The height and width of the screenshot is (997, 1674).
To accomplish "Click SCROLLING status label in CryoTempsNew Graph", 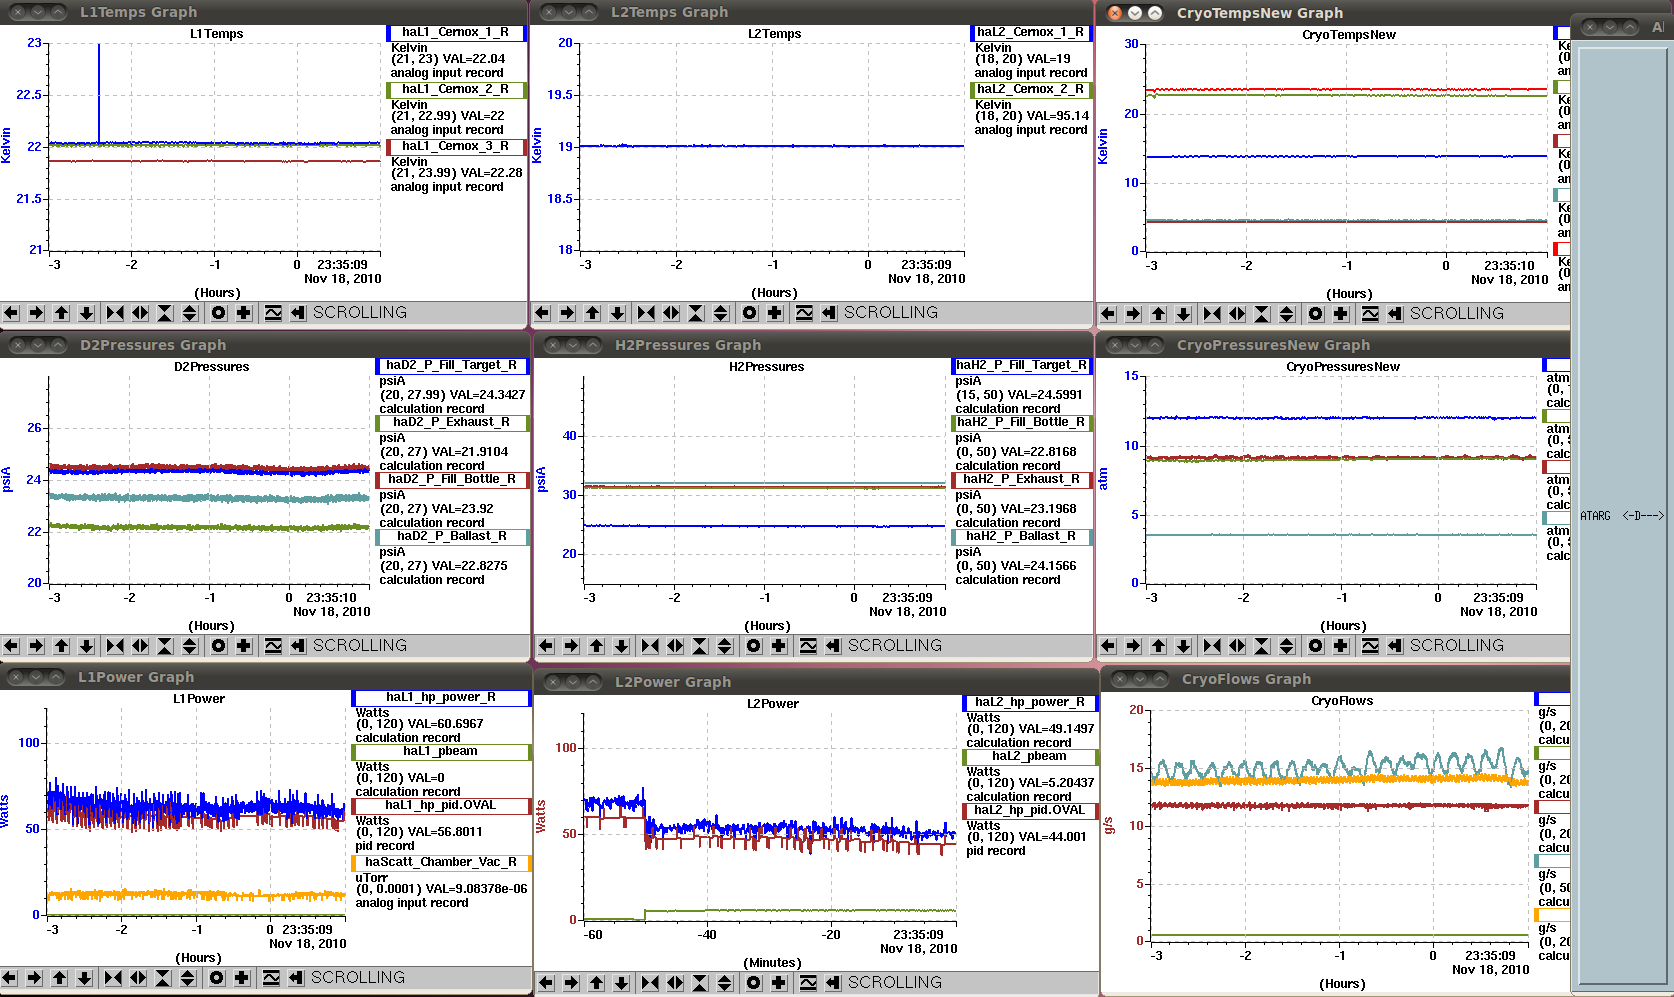I will coord(1457,314).
